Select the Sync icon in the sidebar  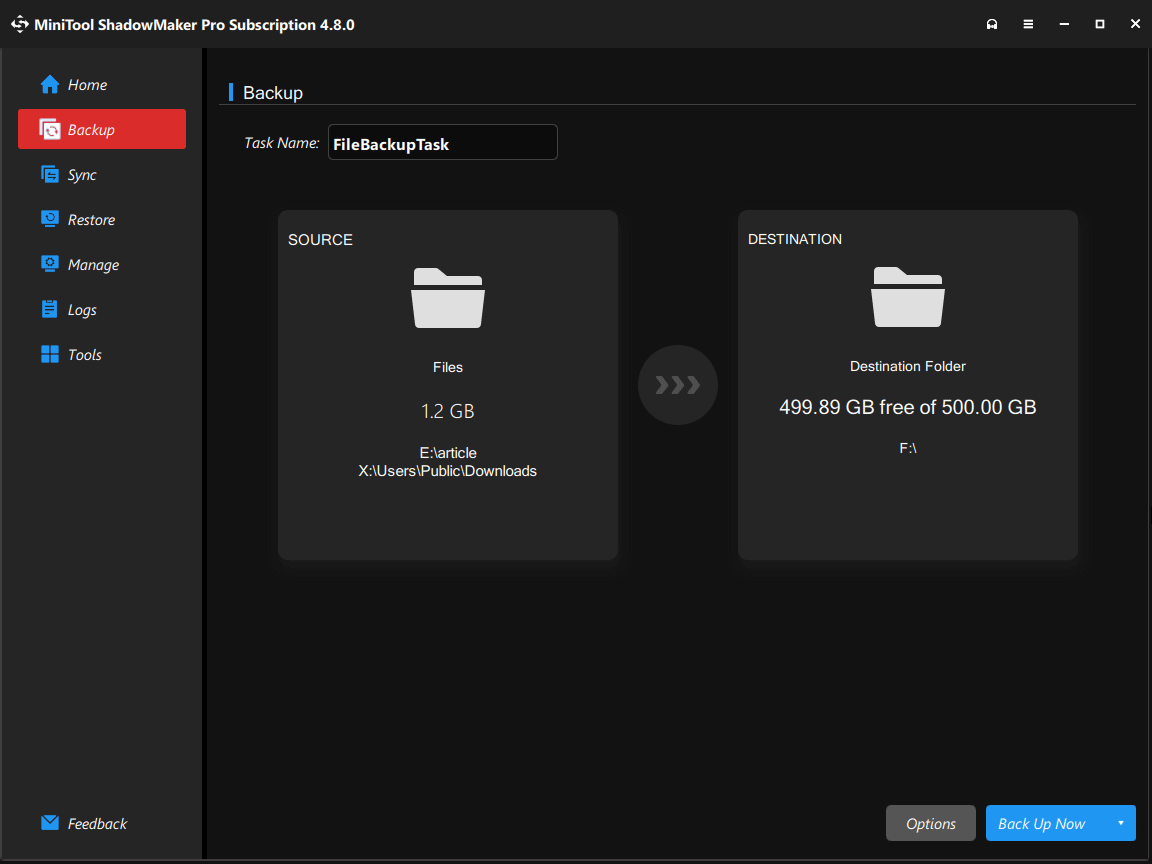click(50, 174)
